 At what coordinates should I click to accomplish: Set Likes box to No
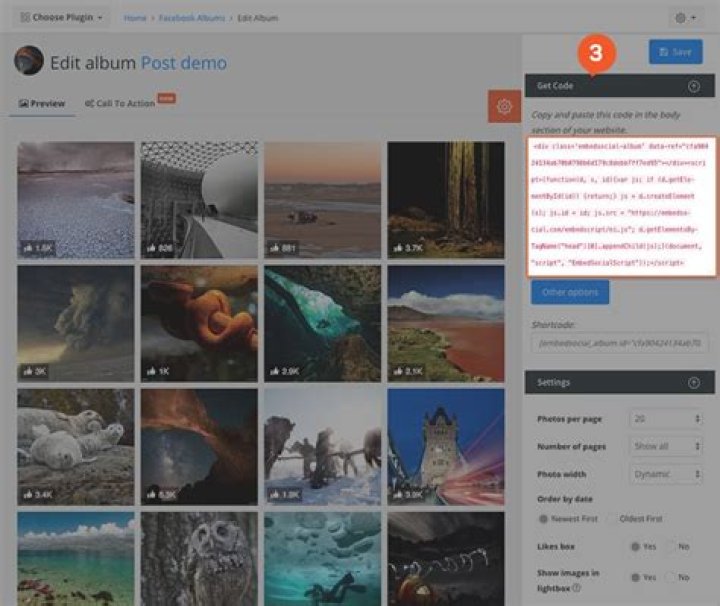tap(671, 546)
